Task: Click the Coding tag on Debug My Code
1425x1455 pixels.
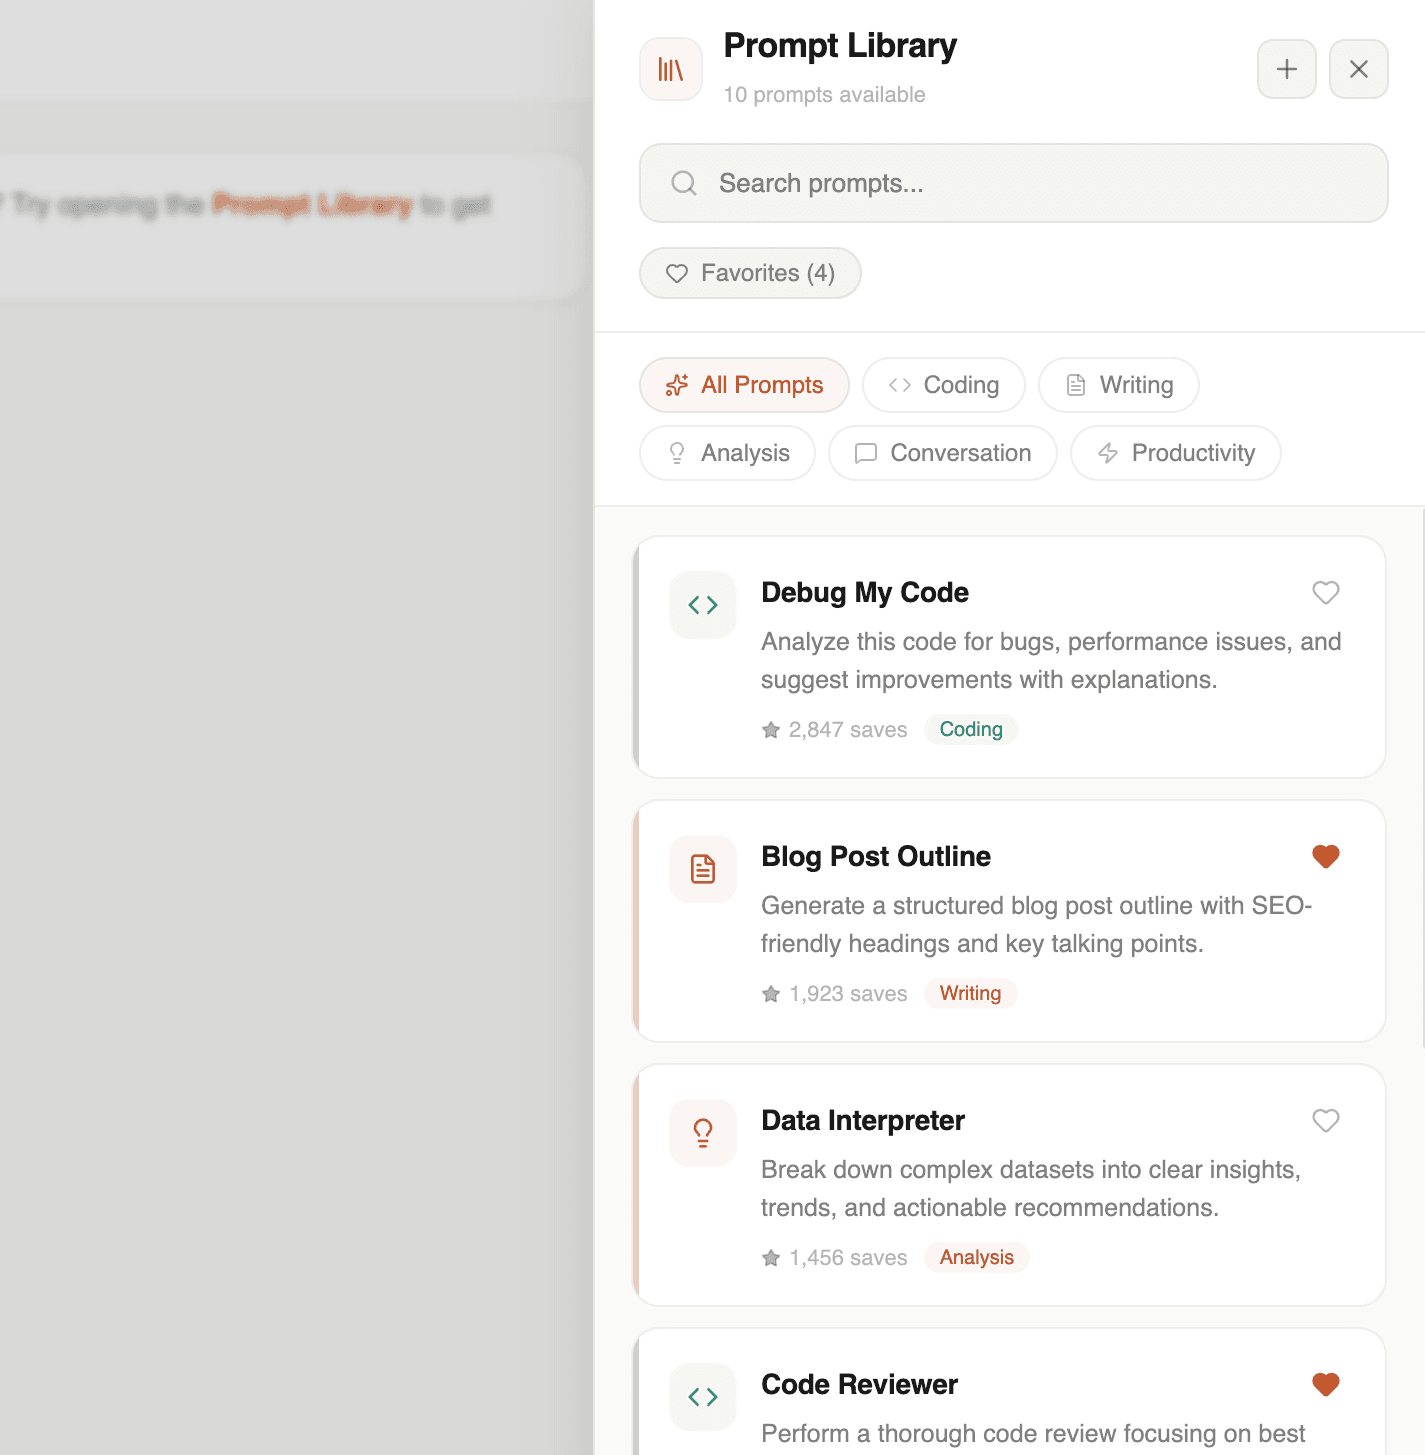Action: coord(971,730)
